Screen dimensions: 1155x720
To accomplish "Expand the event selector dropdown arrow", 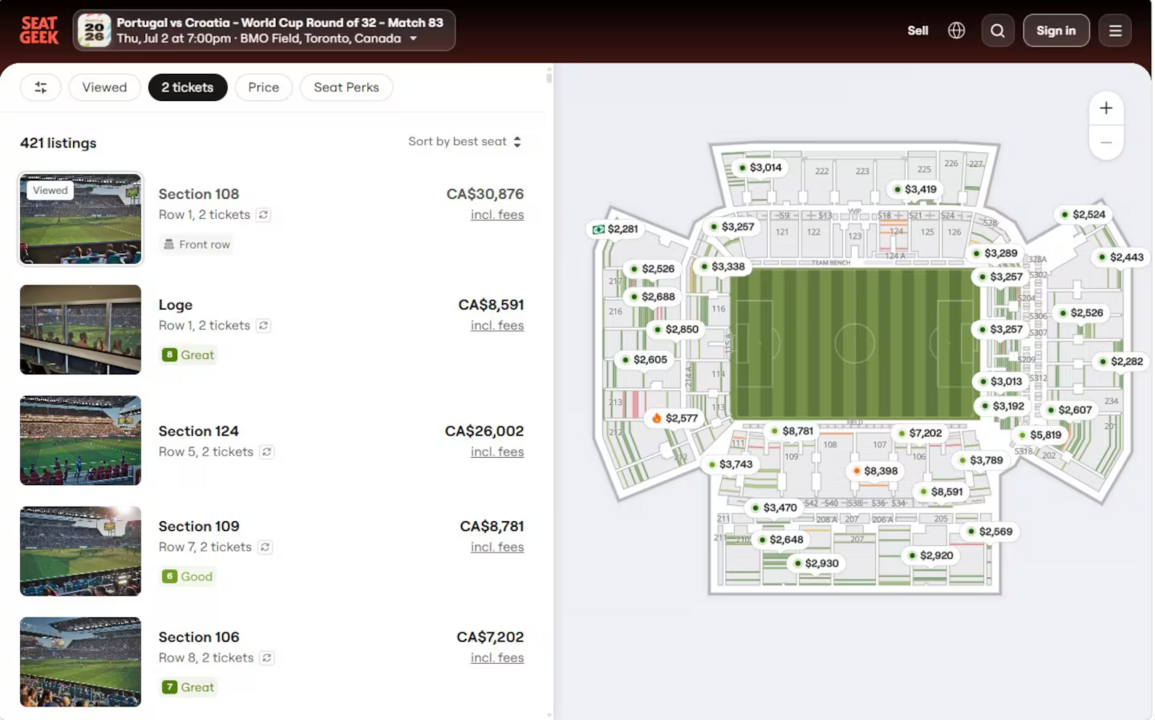I will click(413, 38).
